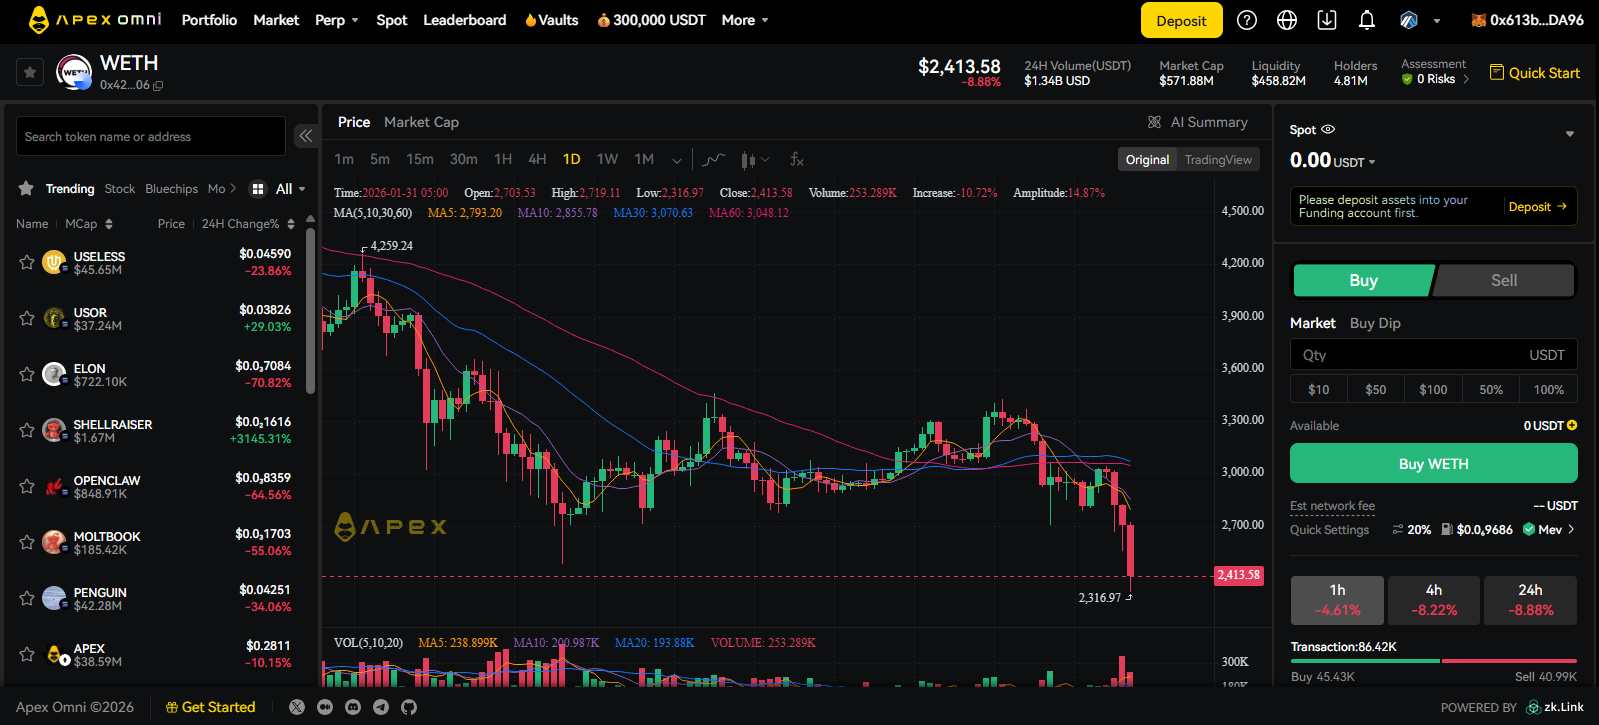The image size is (1599, 725).
Task: Copy the WETH contract address
Action: coord(158,86)
